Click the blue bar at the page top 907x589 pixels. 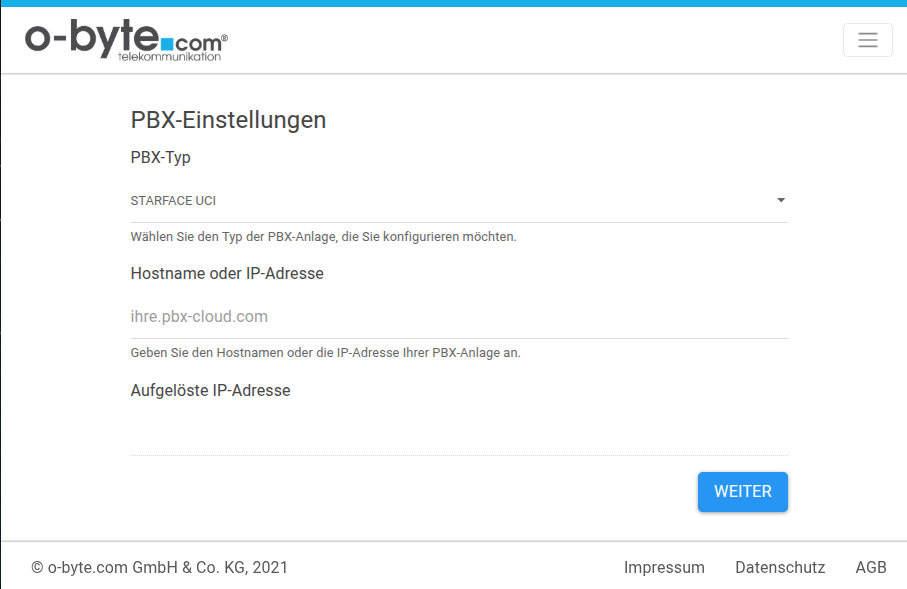coord(453,3)
